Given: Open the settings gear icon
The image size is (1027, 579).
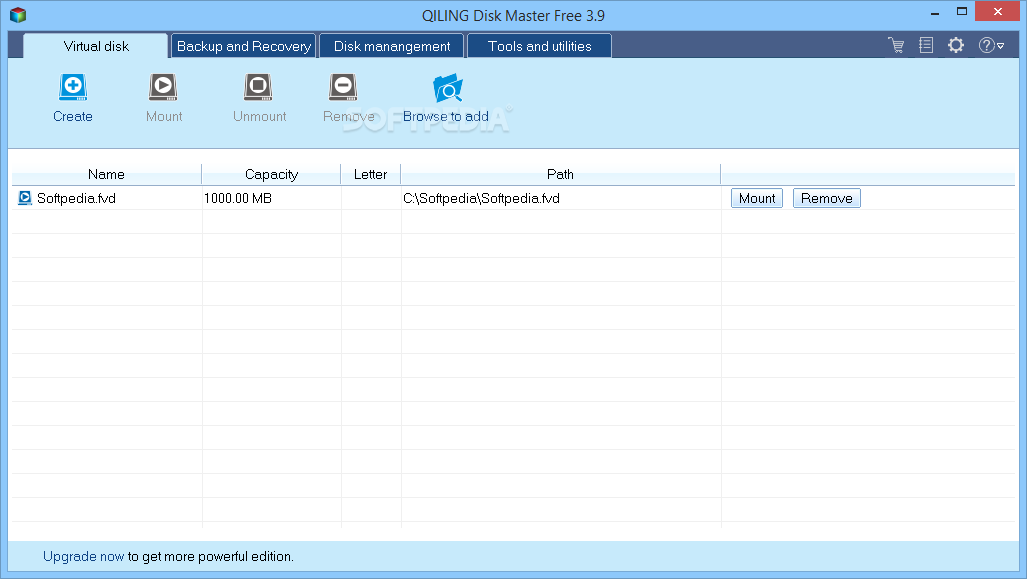Looking at the screenshot, I should [956, 45].
